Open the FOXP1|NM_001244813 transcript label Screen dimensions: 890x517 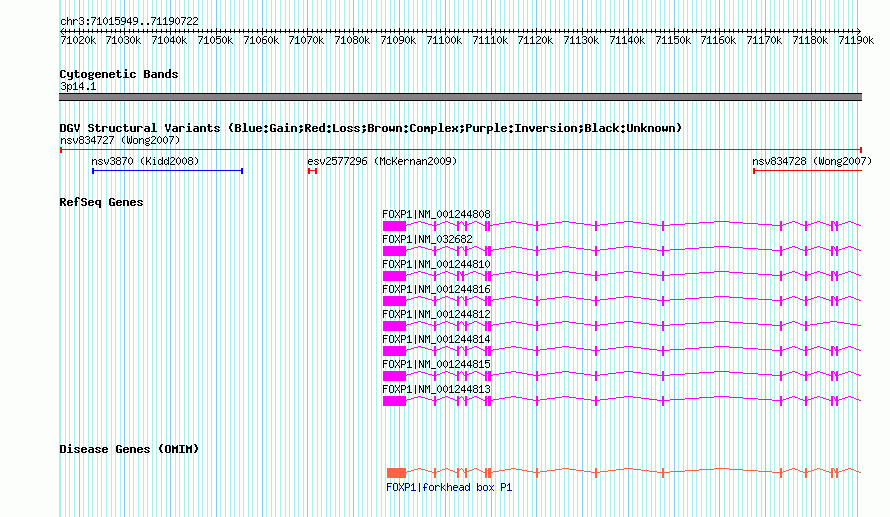(436, 389)
